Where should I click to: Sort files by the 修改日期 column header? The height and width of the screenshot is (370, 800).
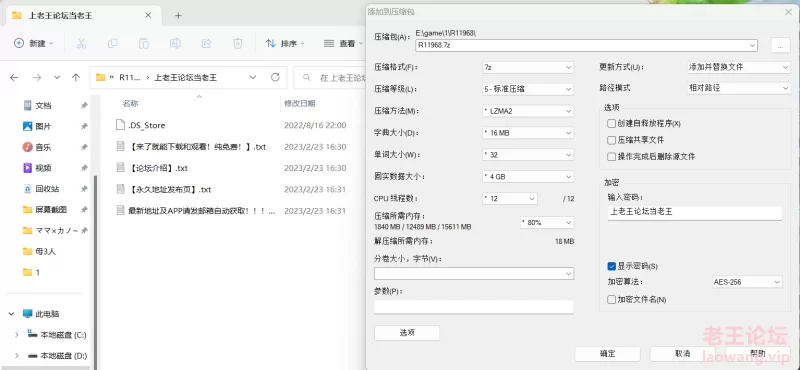(299, 104)
